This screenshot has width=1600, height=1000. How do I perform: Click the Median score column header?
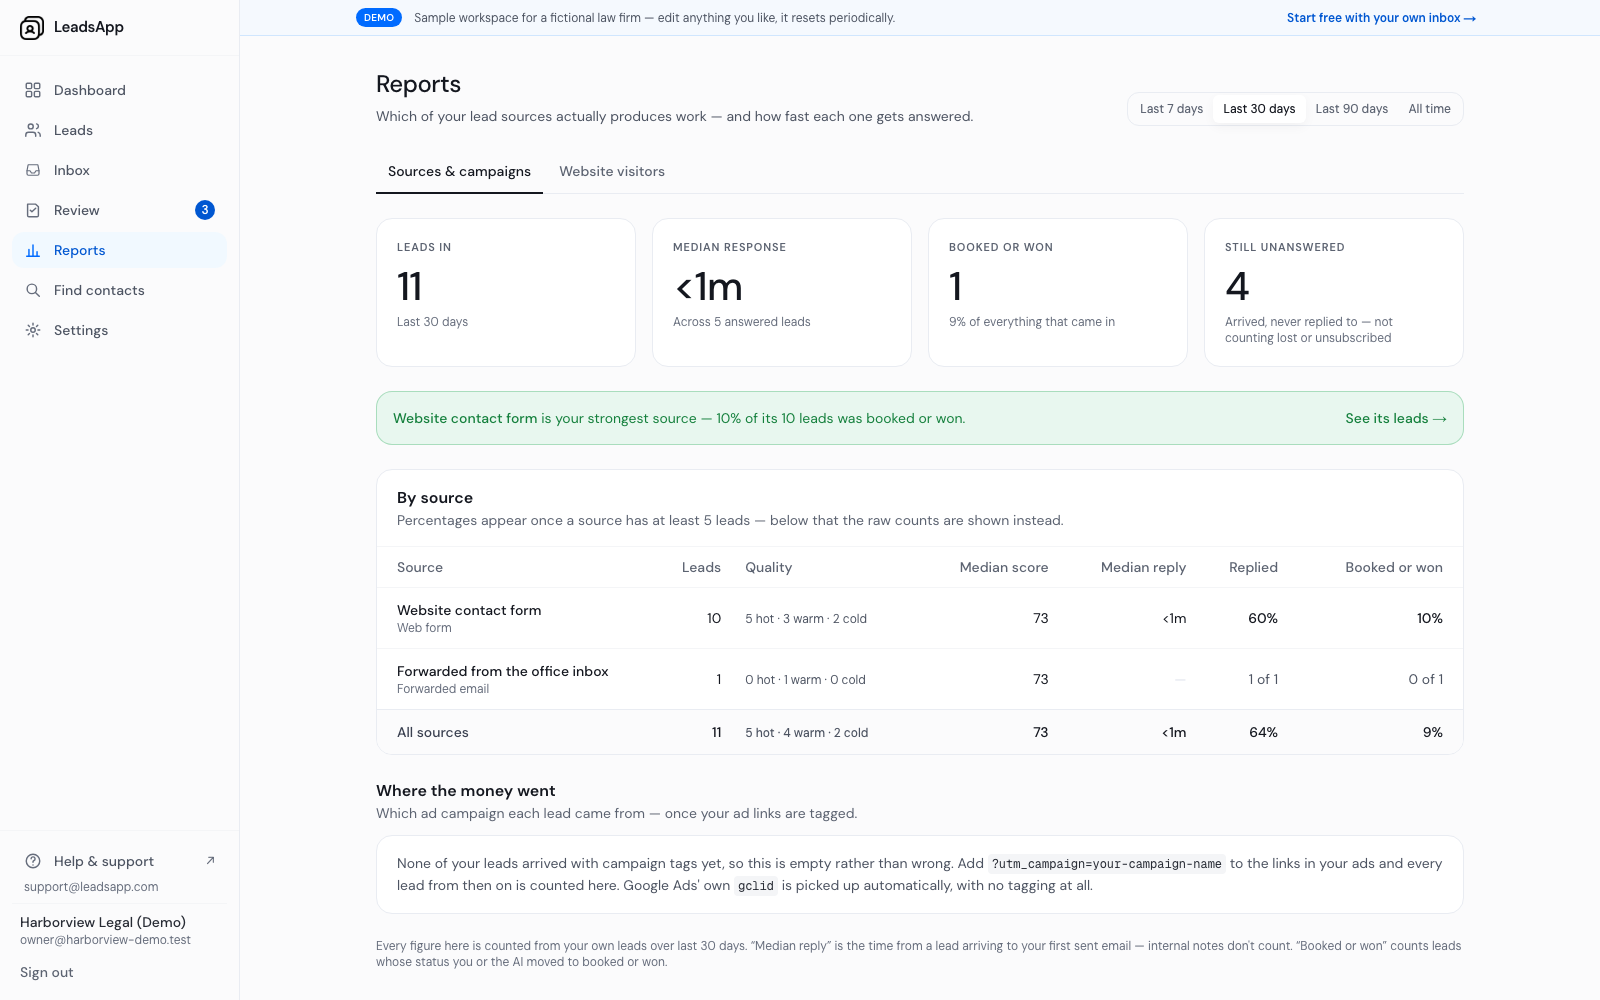click(x=1004, y=567)
